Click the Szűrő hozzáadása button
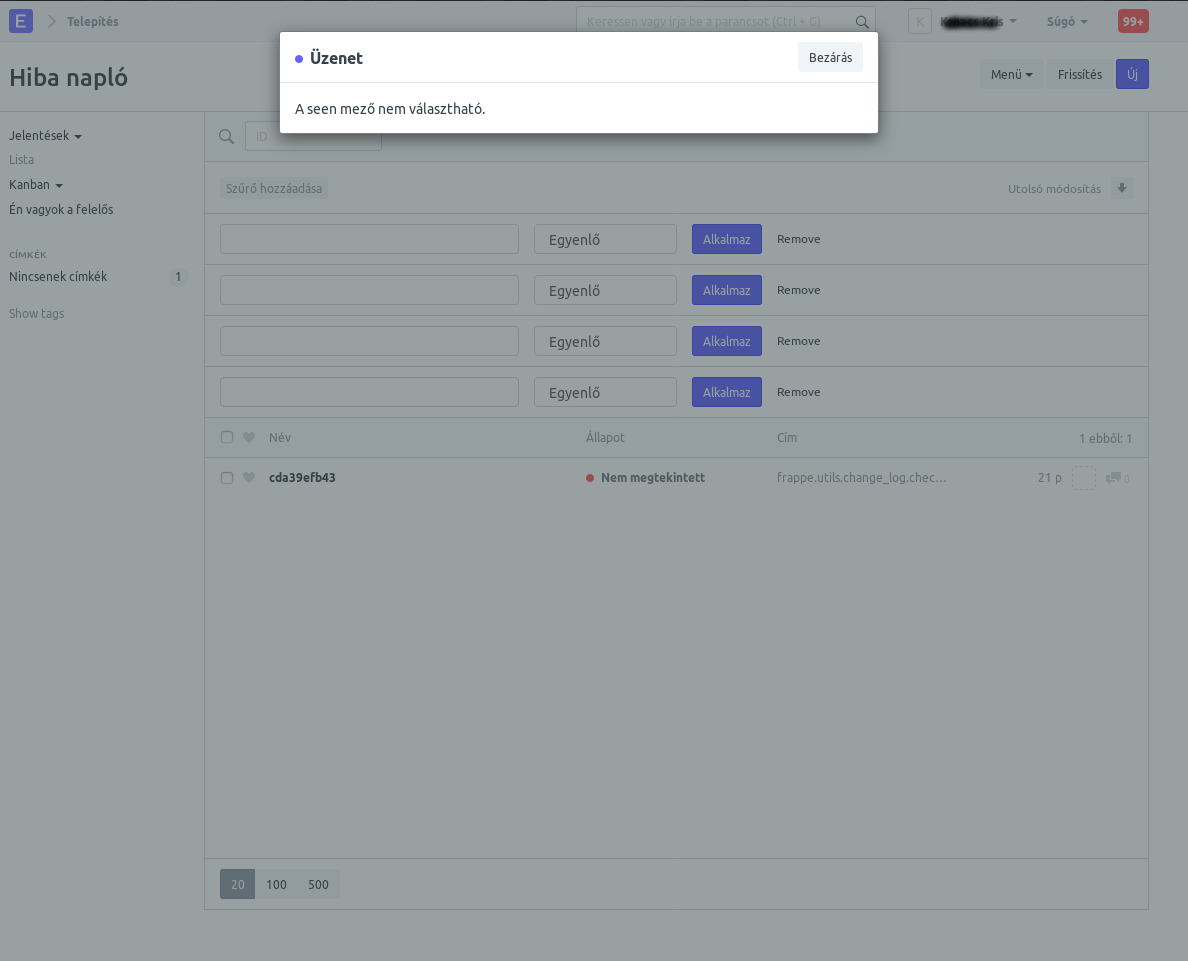The height and width of the screenshot is (961, 1188). (274, 189)
